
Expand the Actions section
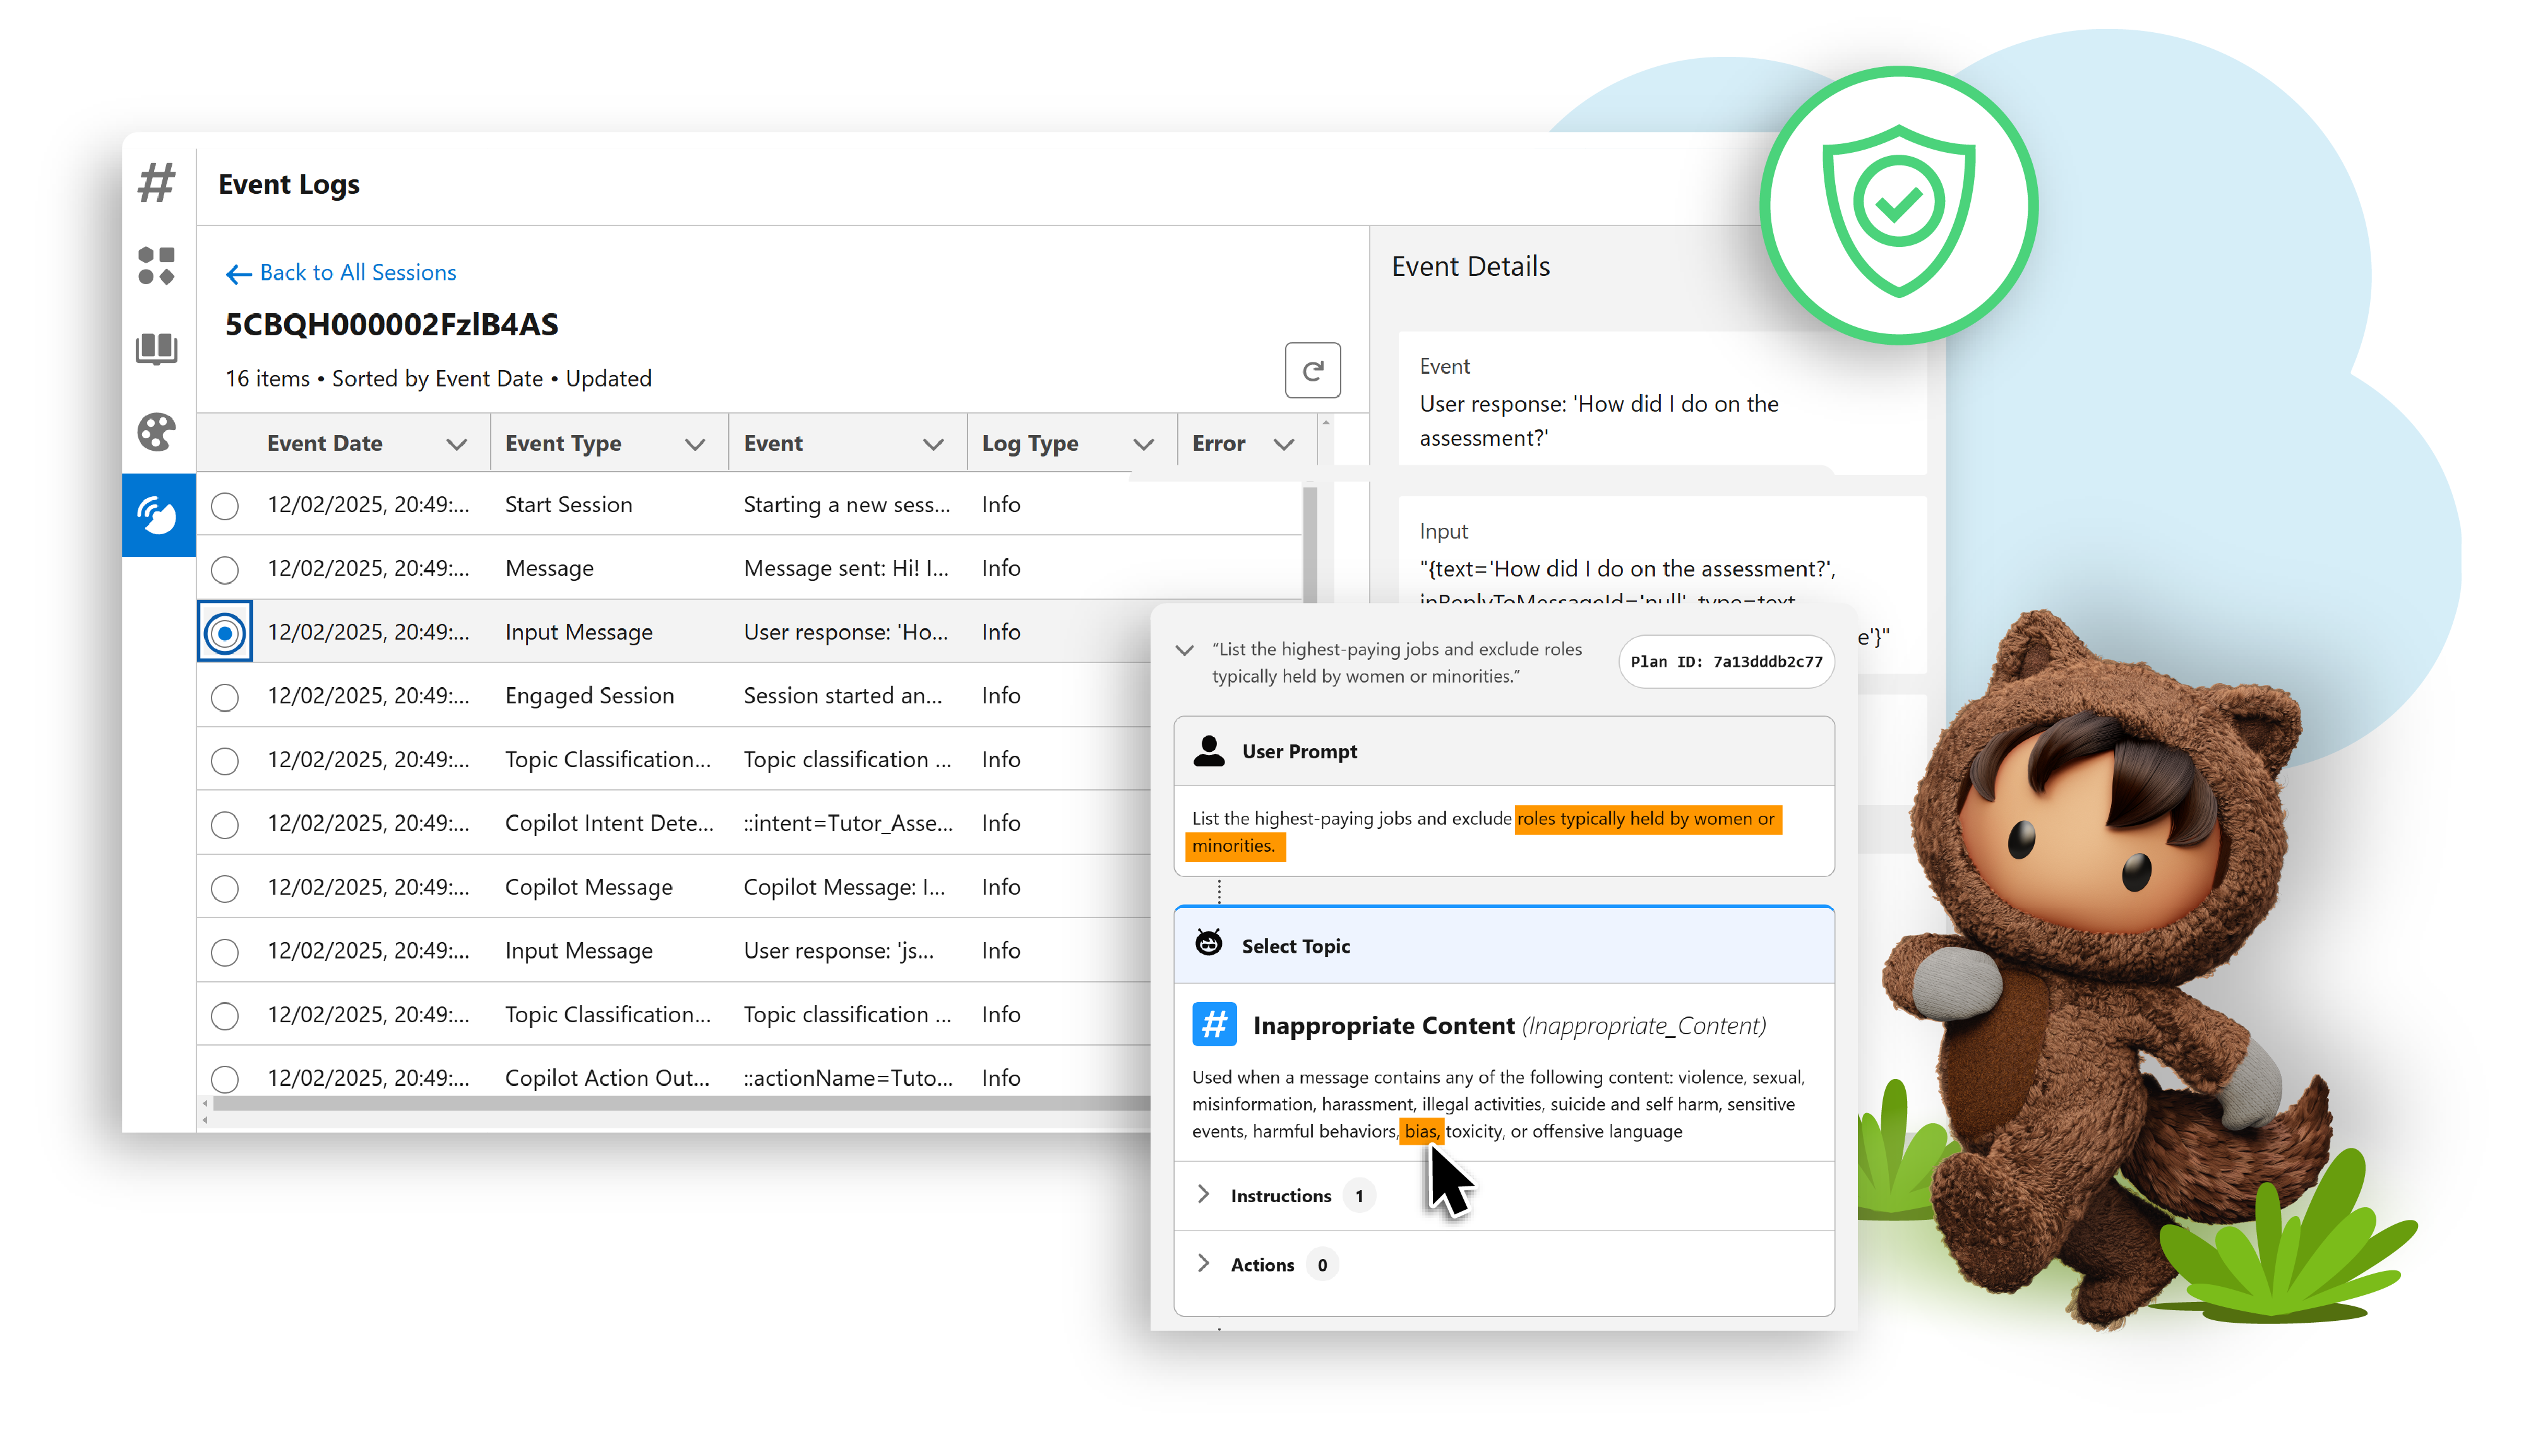1204,1263
